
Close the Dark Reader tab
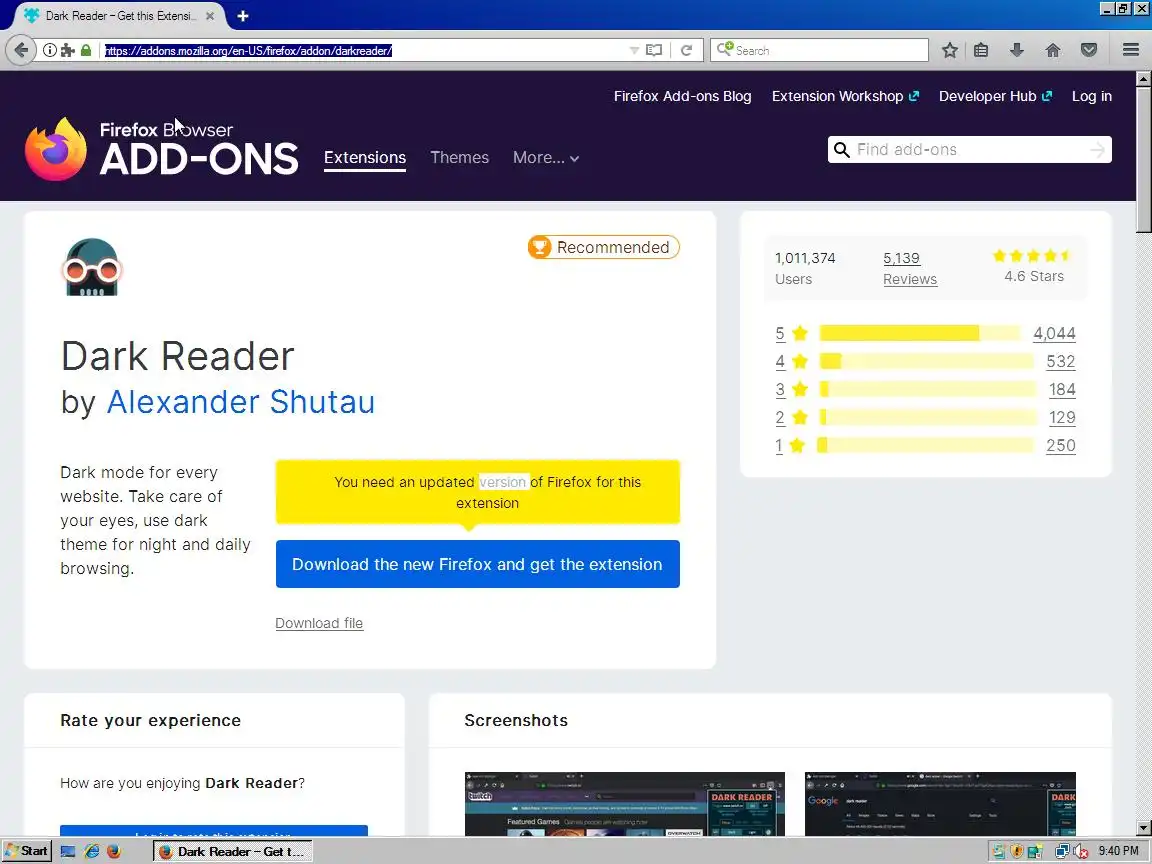(210, 15)
